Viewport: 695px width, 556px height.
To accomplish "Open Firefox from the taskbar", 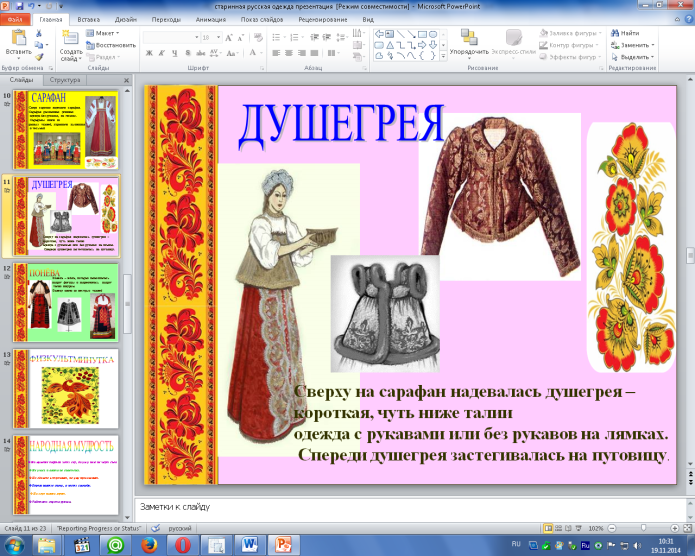I will click(149, 544).
